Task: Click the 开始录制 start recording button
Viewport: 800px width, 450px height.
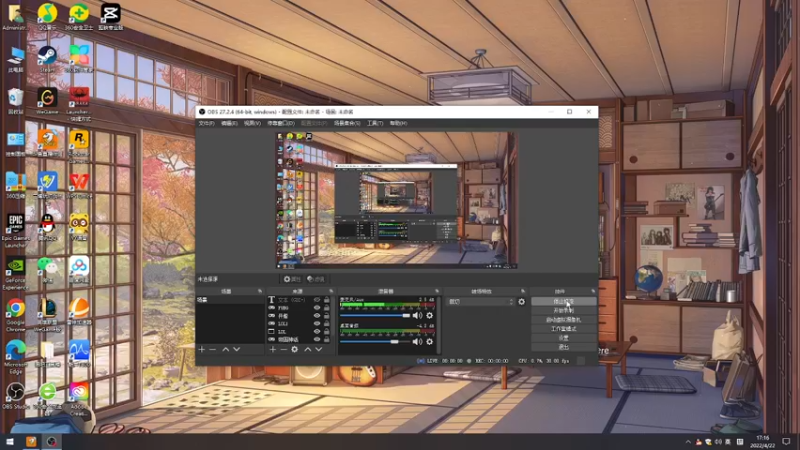Action: coord(563,311)
